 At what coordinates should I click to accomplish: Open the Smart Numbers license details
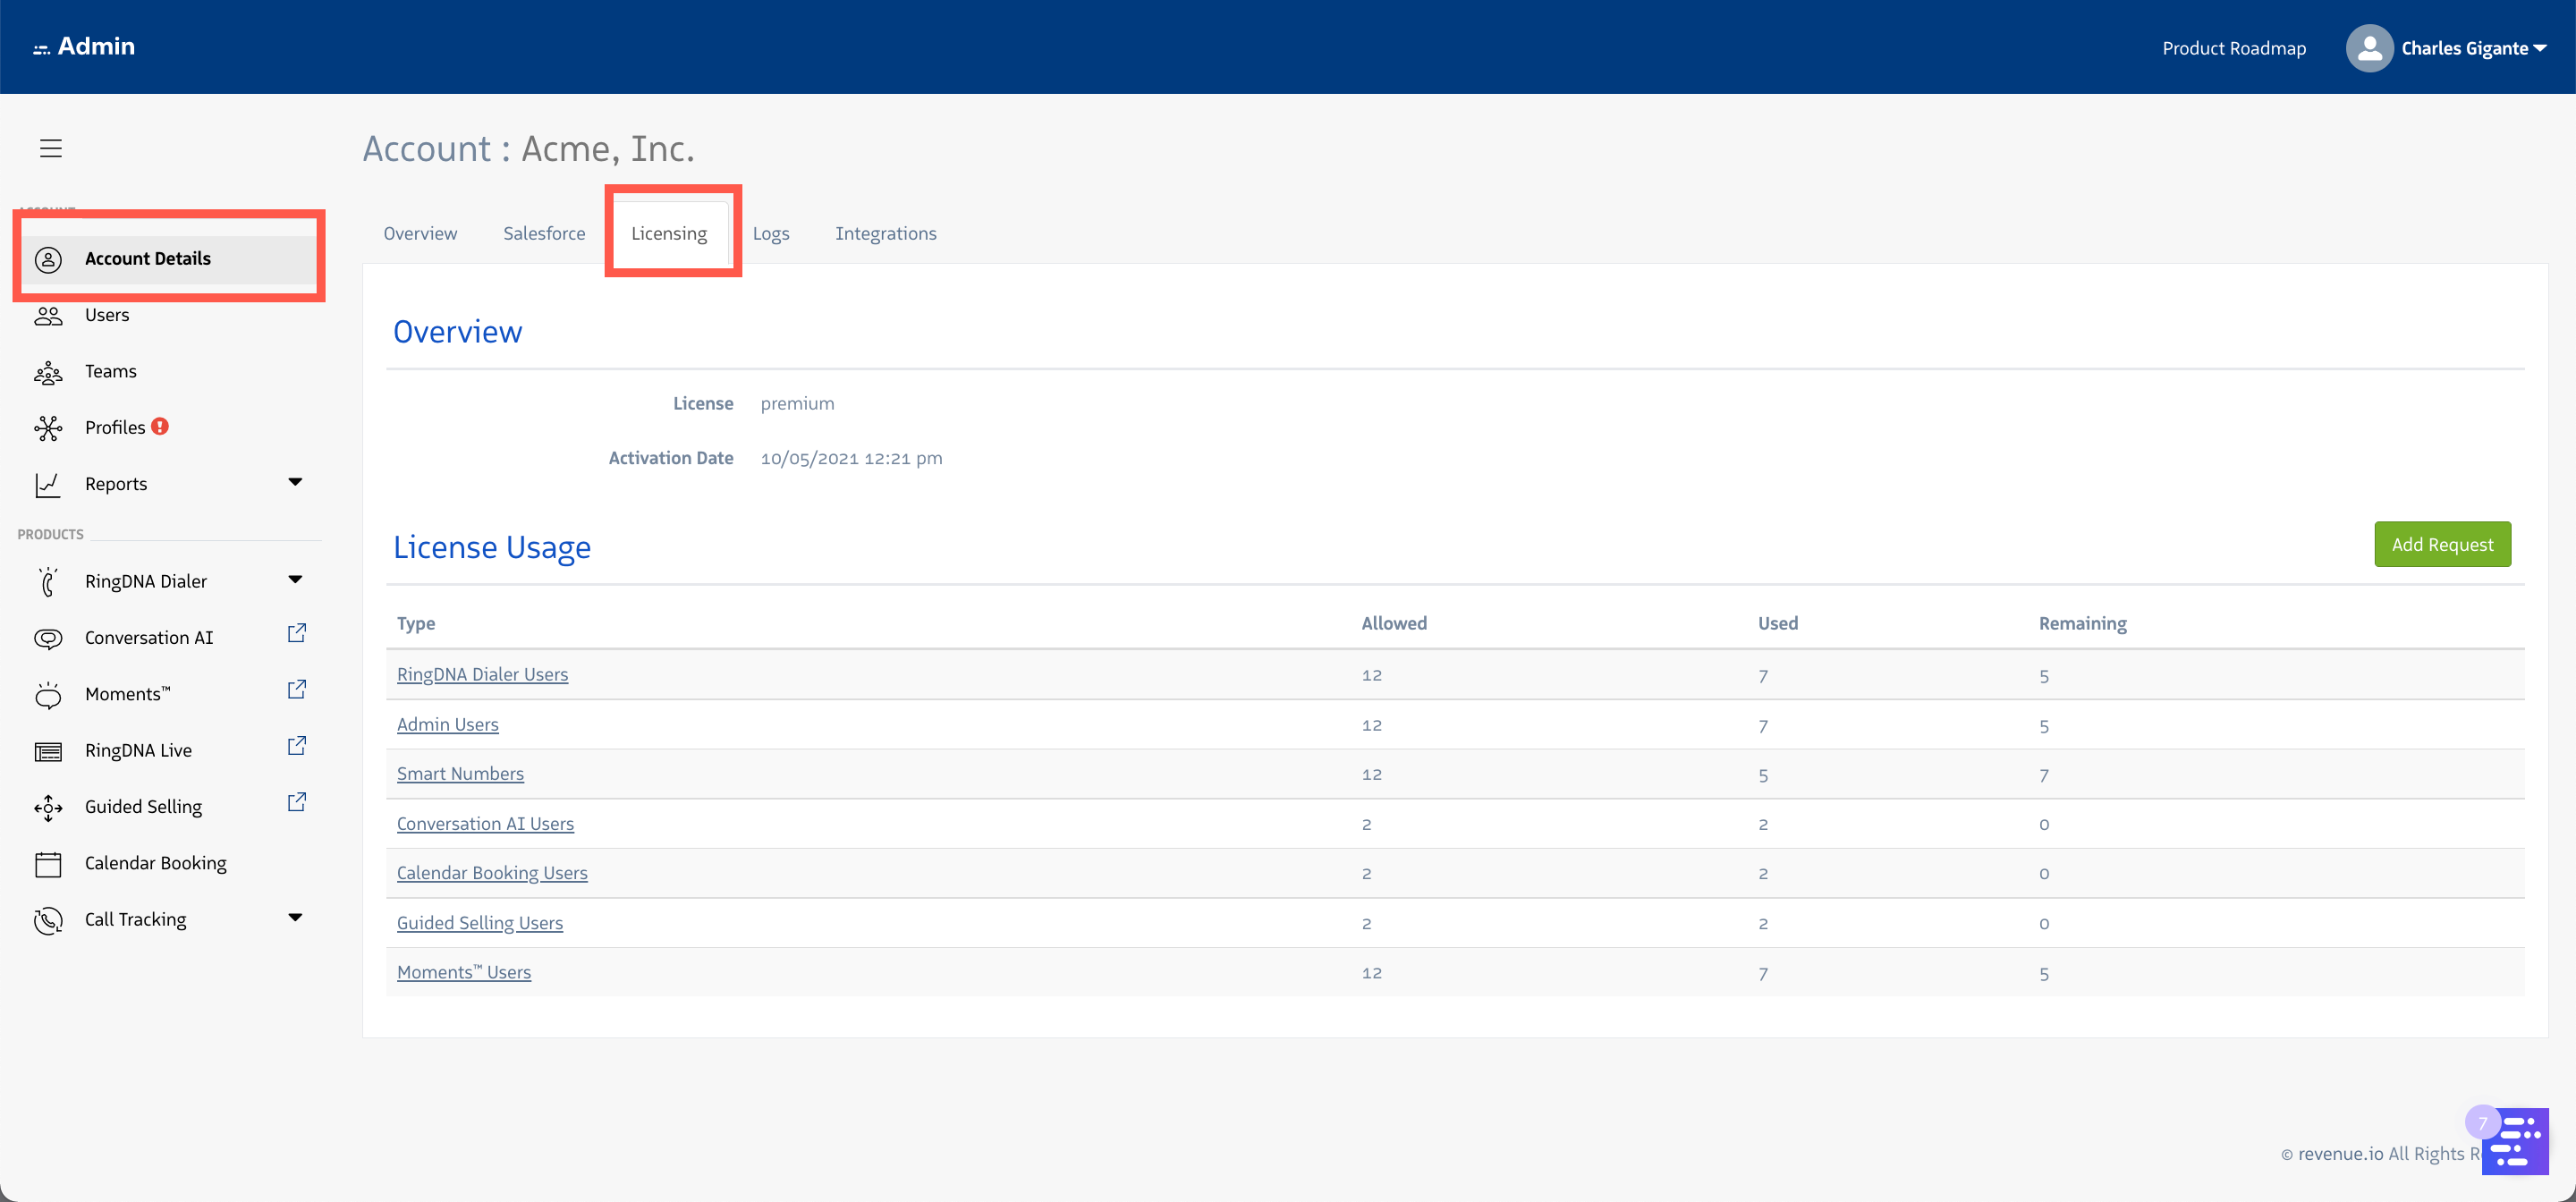(x=460, y=773)
